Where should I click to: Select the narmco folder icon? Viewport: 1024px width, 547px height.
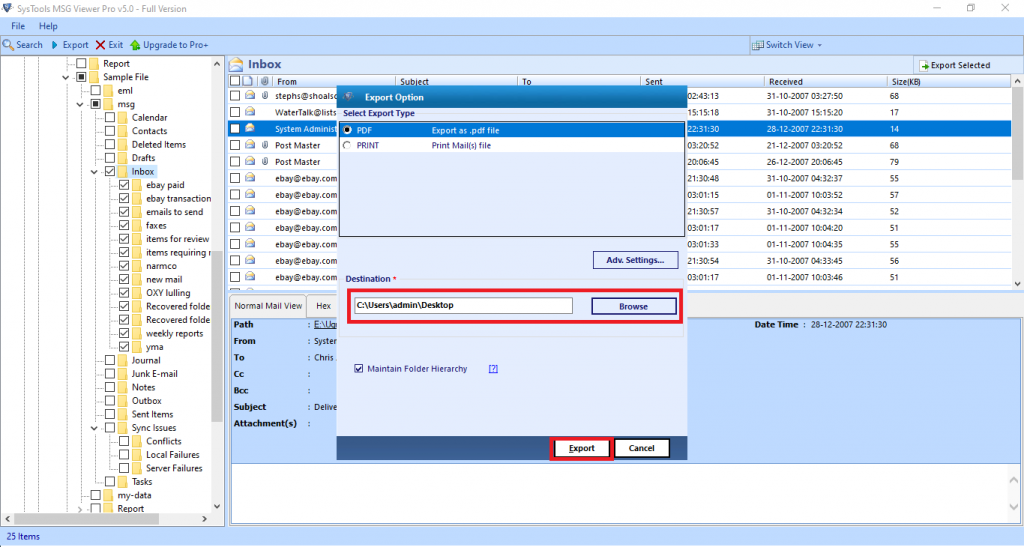click(136, 266)
